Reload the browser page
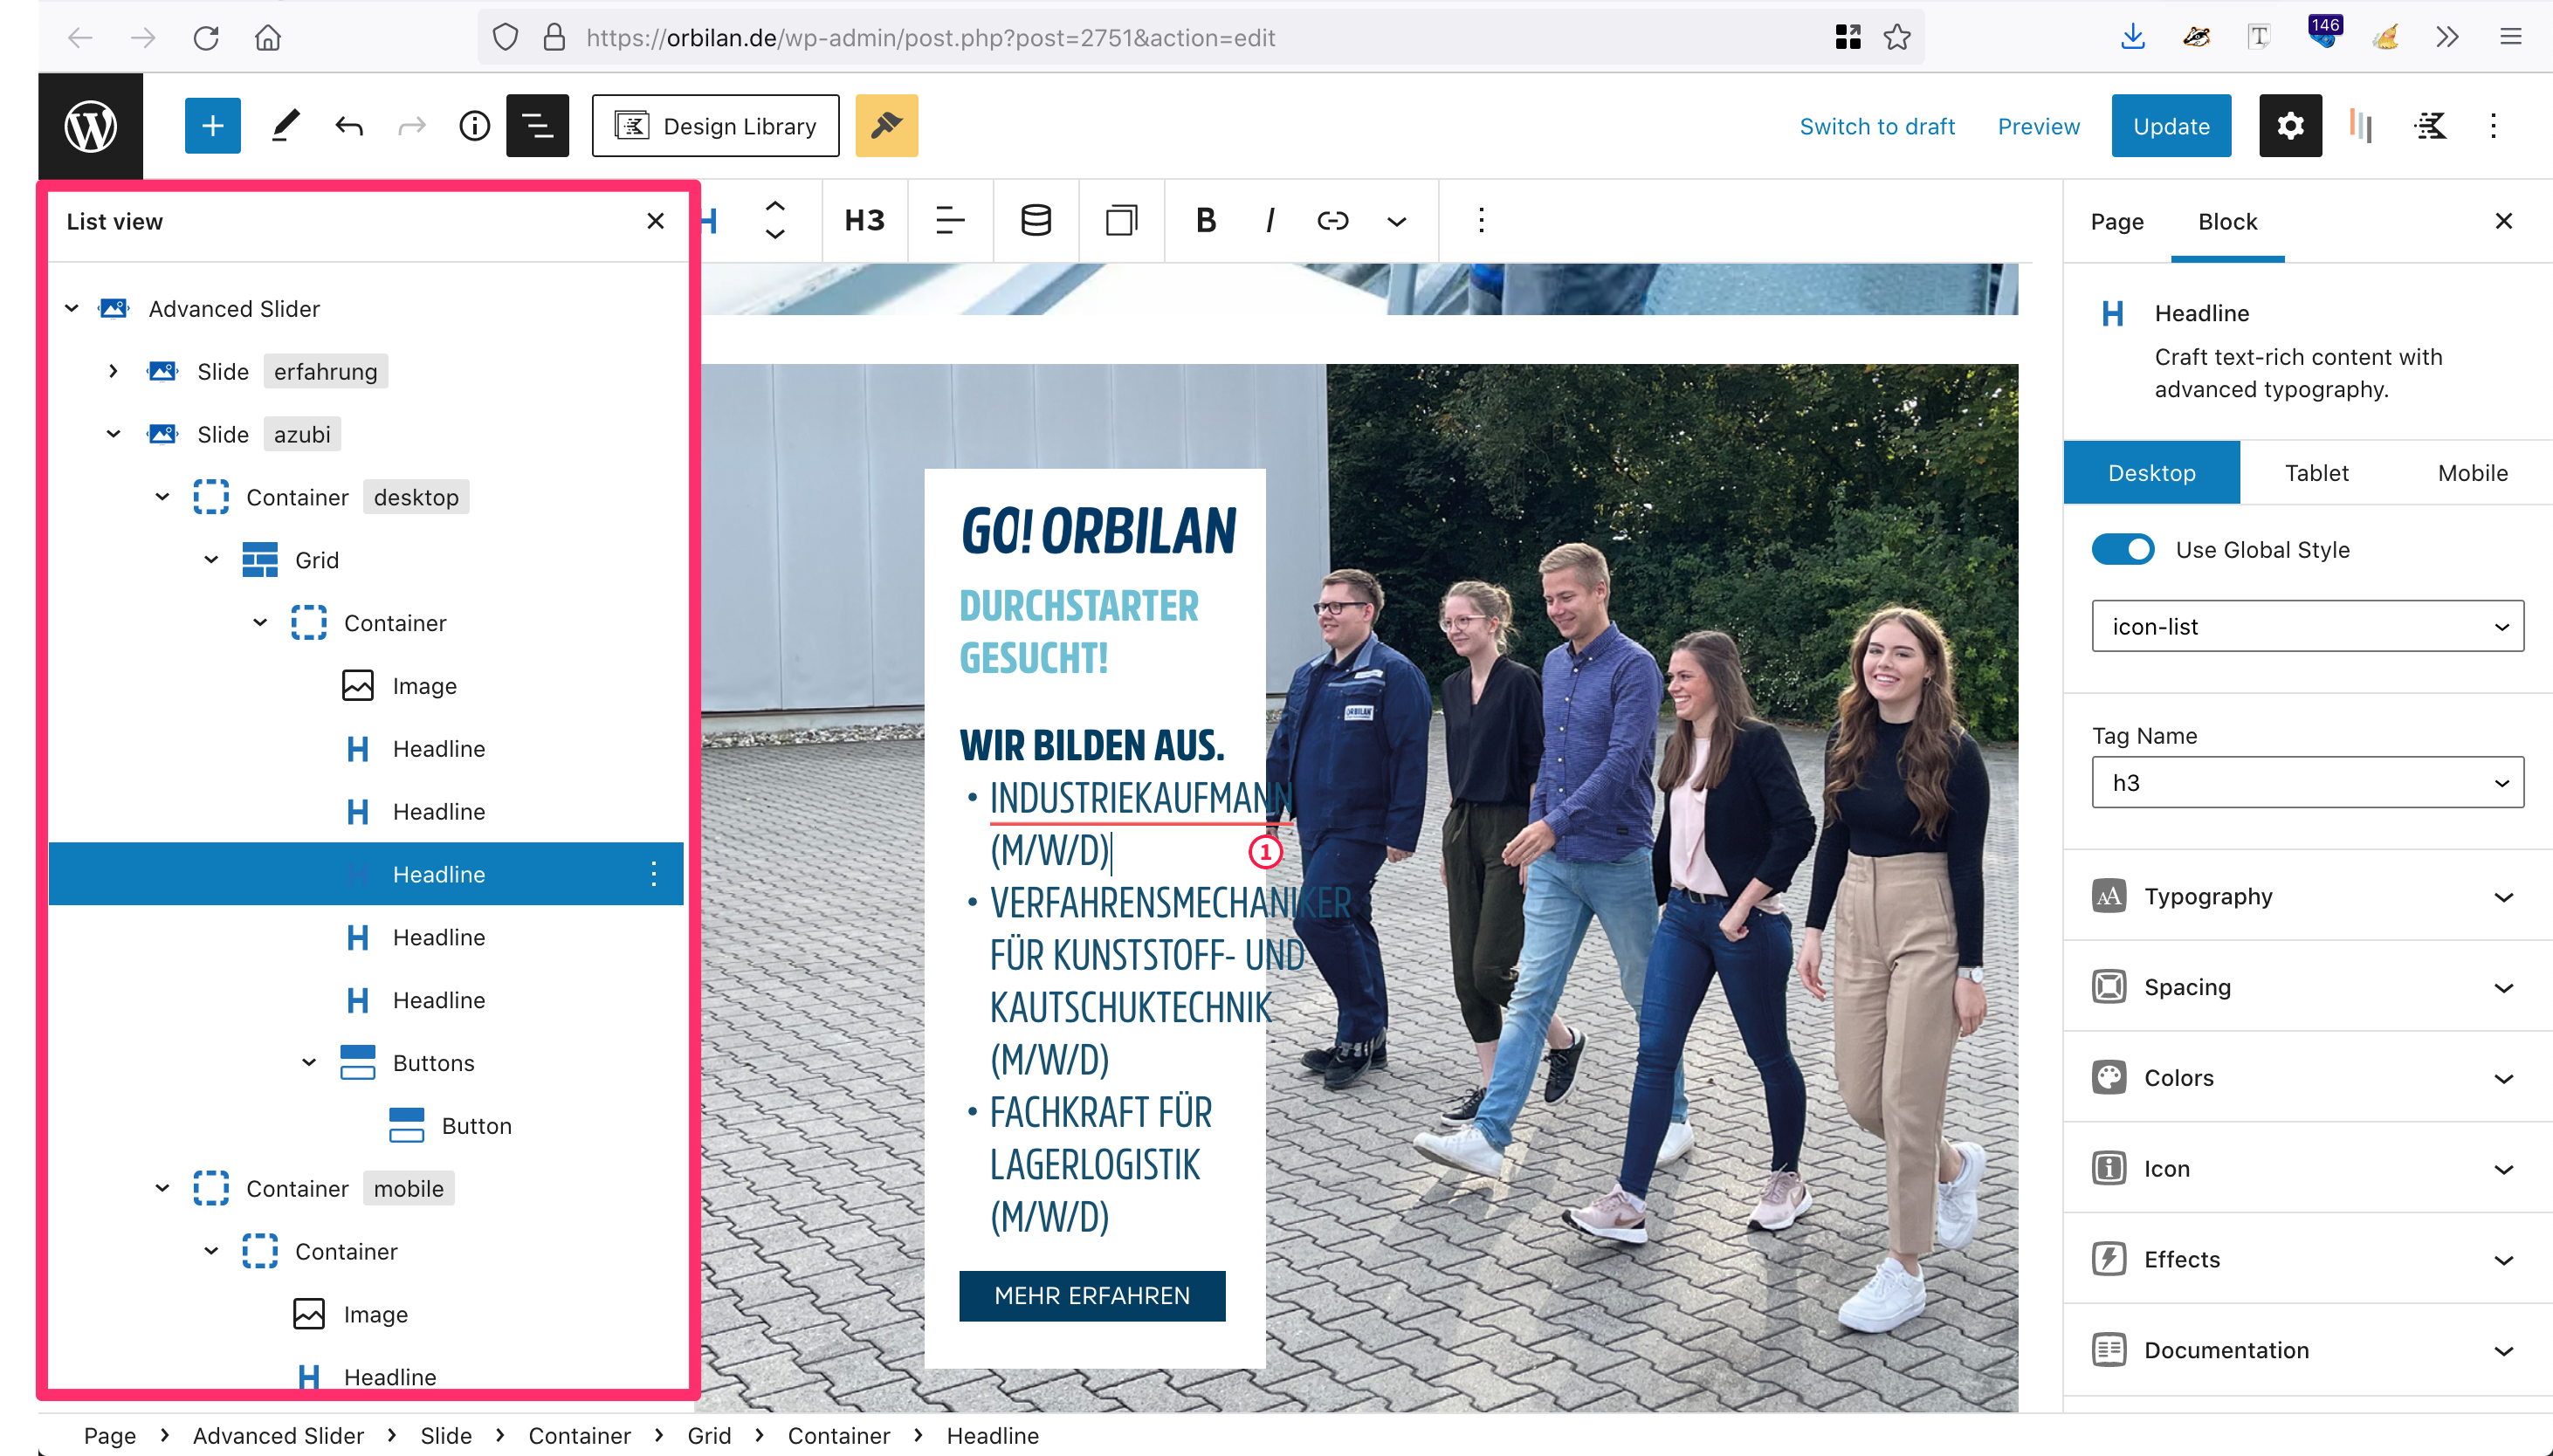The image size is (2553, 1456). click(205, 38)
